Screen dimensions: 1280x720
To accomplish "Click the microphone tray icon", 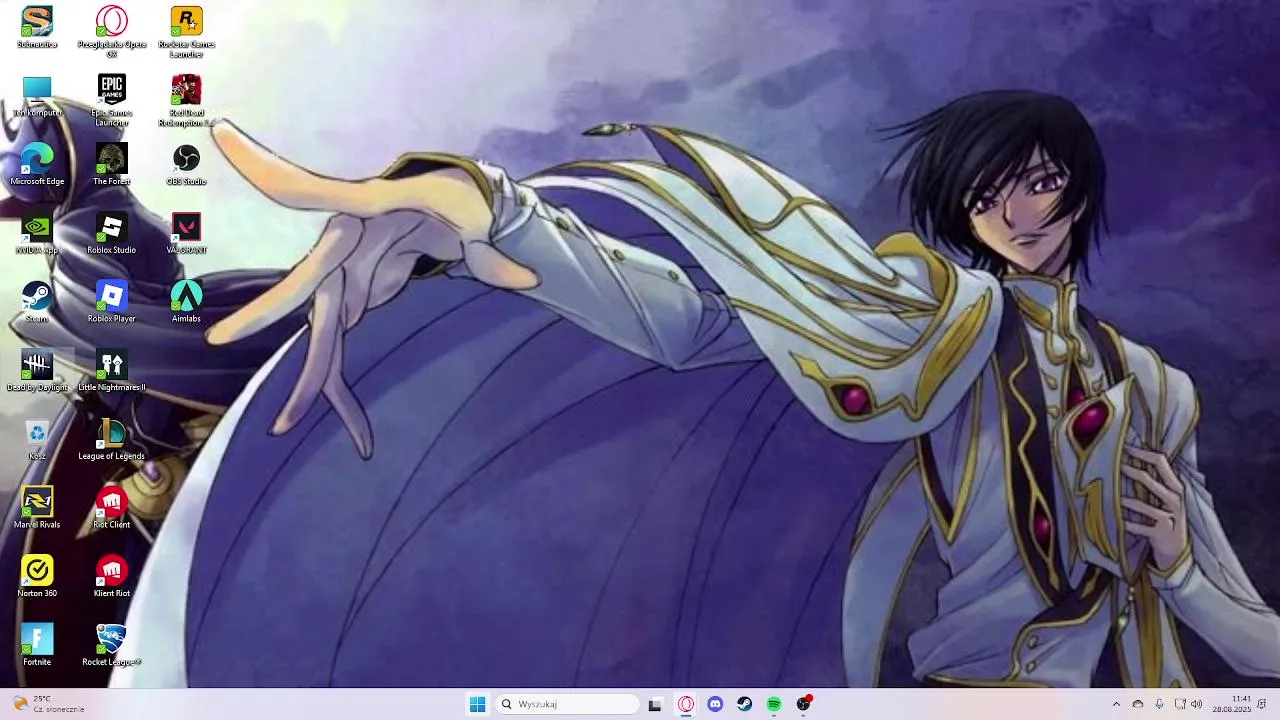I will (1159, 704).
